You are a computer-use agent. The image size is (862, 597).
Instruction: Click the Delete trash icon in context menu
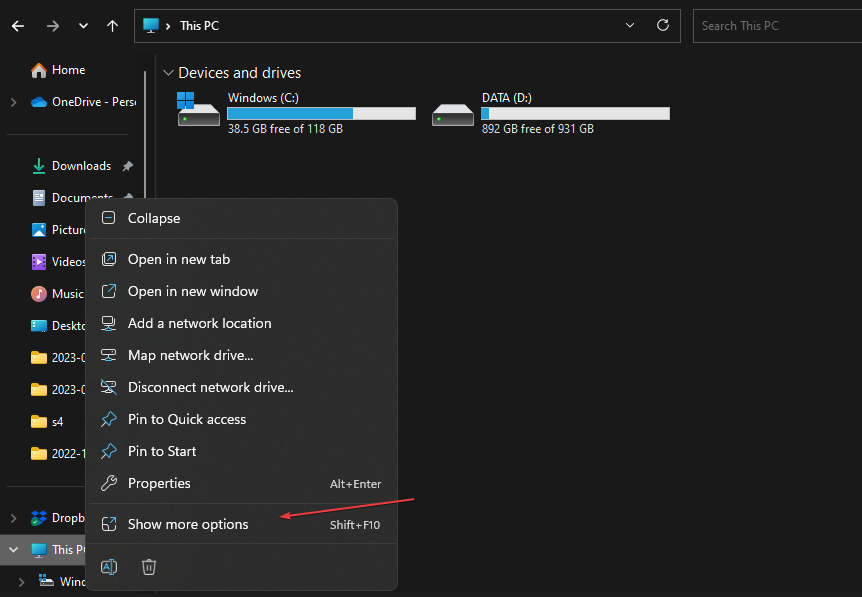149,567
